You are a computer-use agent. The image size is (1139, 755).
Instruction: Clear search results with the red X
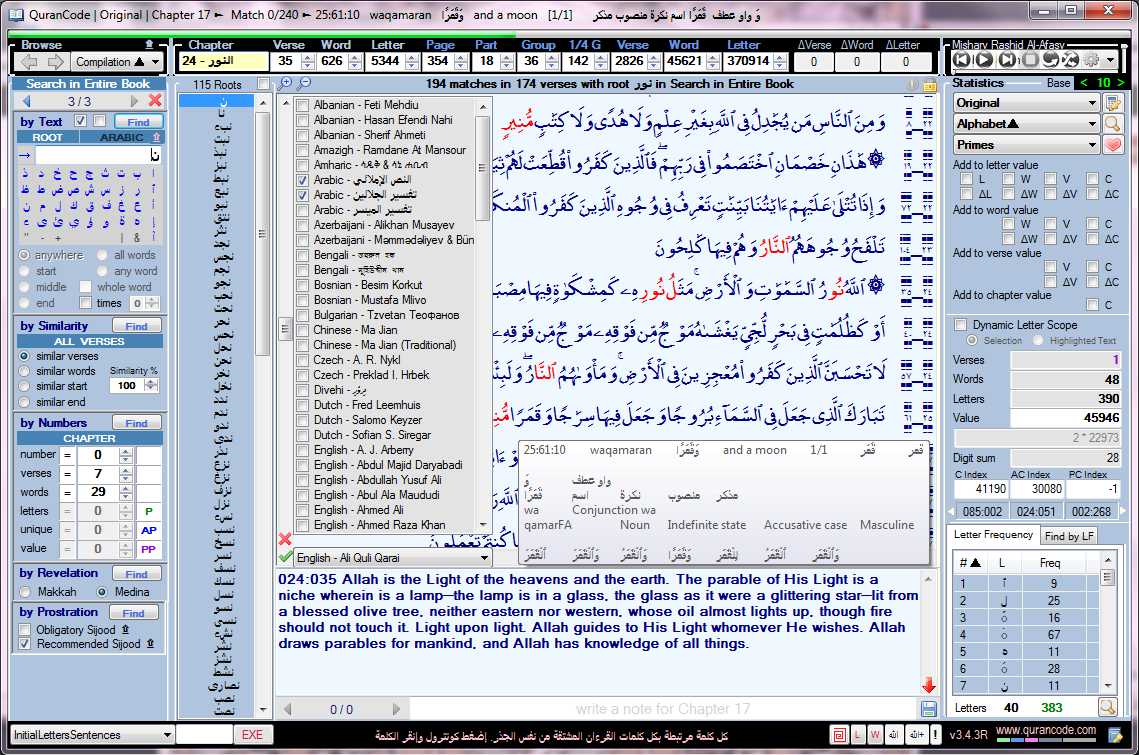[155, 100]
